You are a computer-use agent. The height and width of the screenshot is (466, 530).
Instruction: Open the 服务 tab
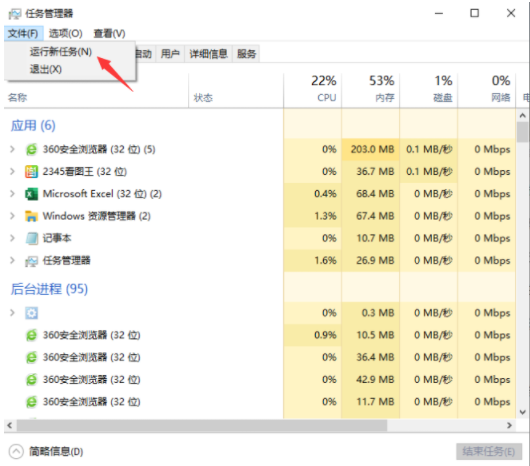pyautogui.click(x=246, y=54)
